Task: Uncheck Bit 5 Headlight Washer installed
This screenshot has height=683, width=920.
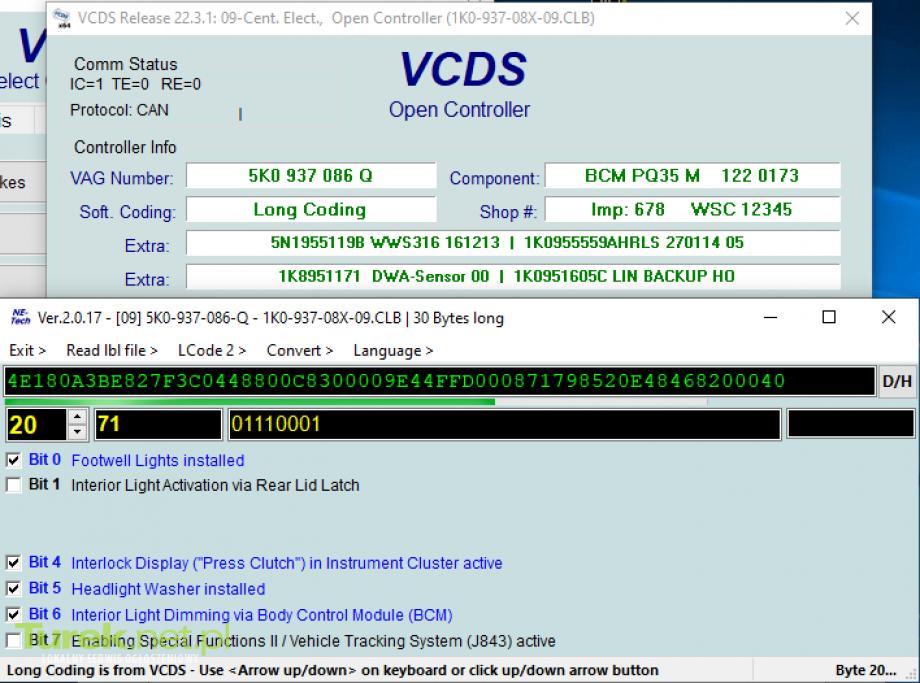Action: click(x=13, y=589)
